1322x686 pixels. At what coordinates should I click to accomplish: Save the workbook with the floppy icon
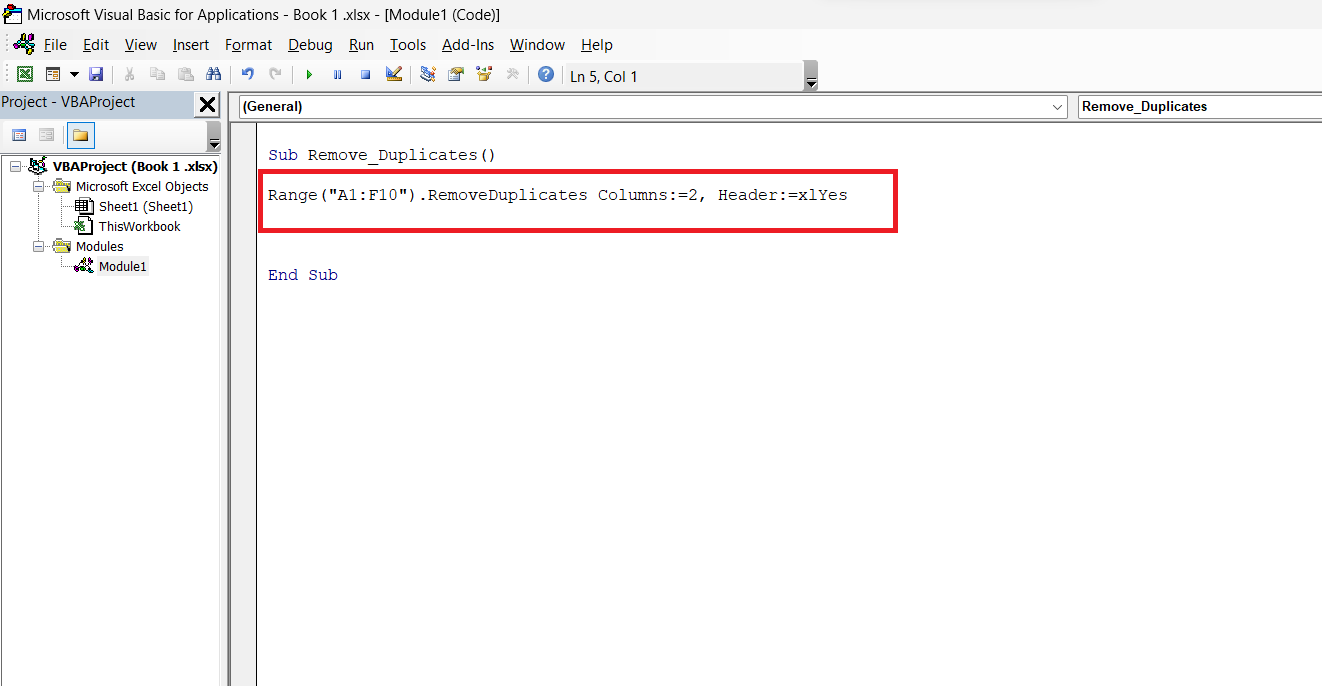click(x=96, y=75)
